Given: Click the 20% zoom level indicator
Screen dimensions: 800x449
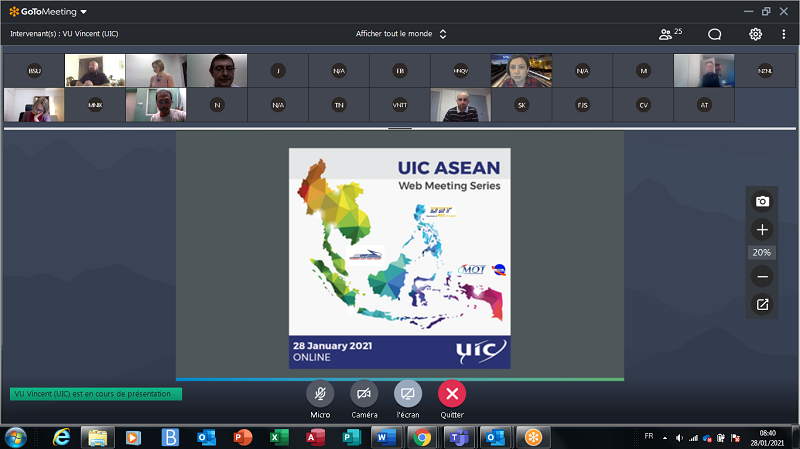Looking at the screenshot, I should pyautogui.click(x=762, y=253).
